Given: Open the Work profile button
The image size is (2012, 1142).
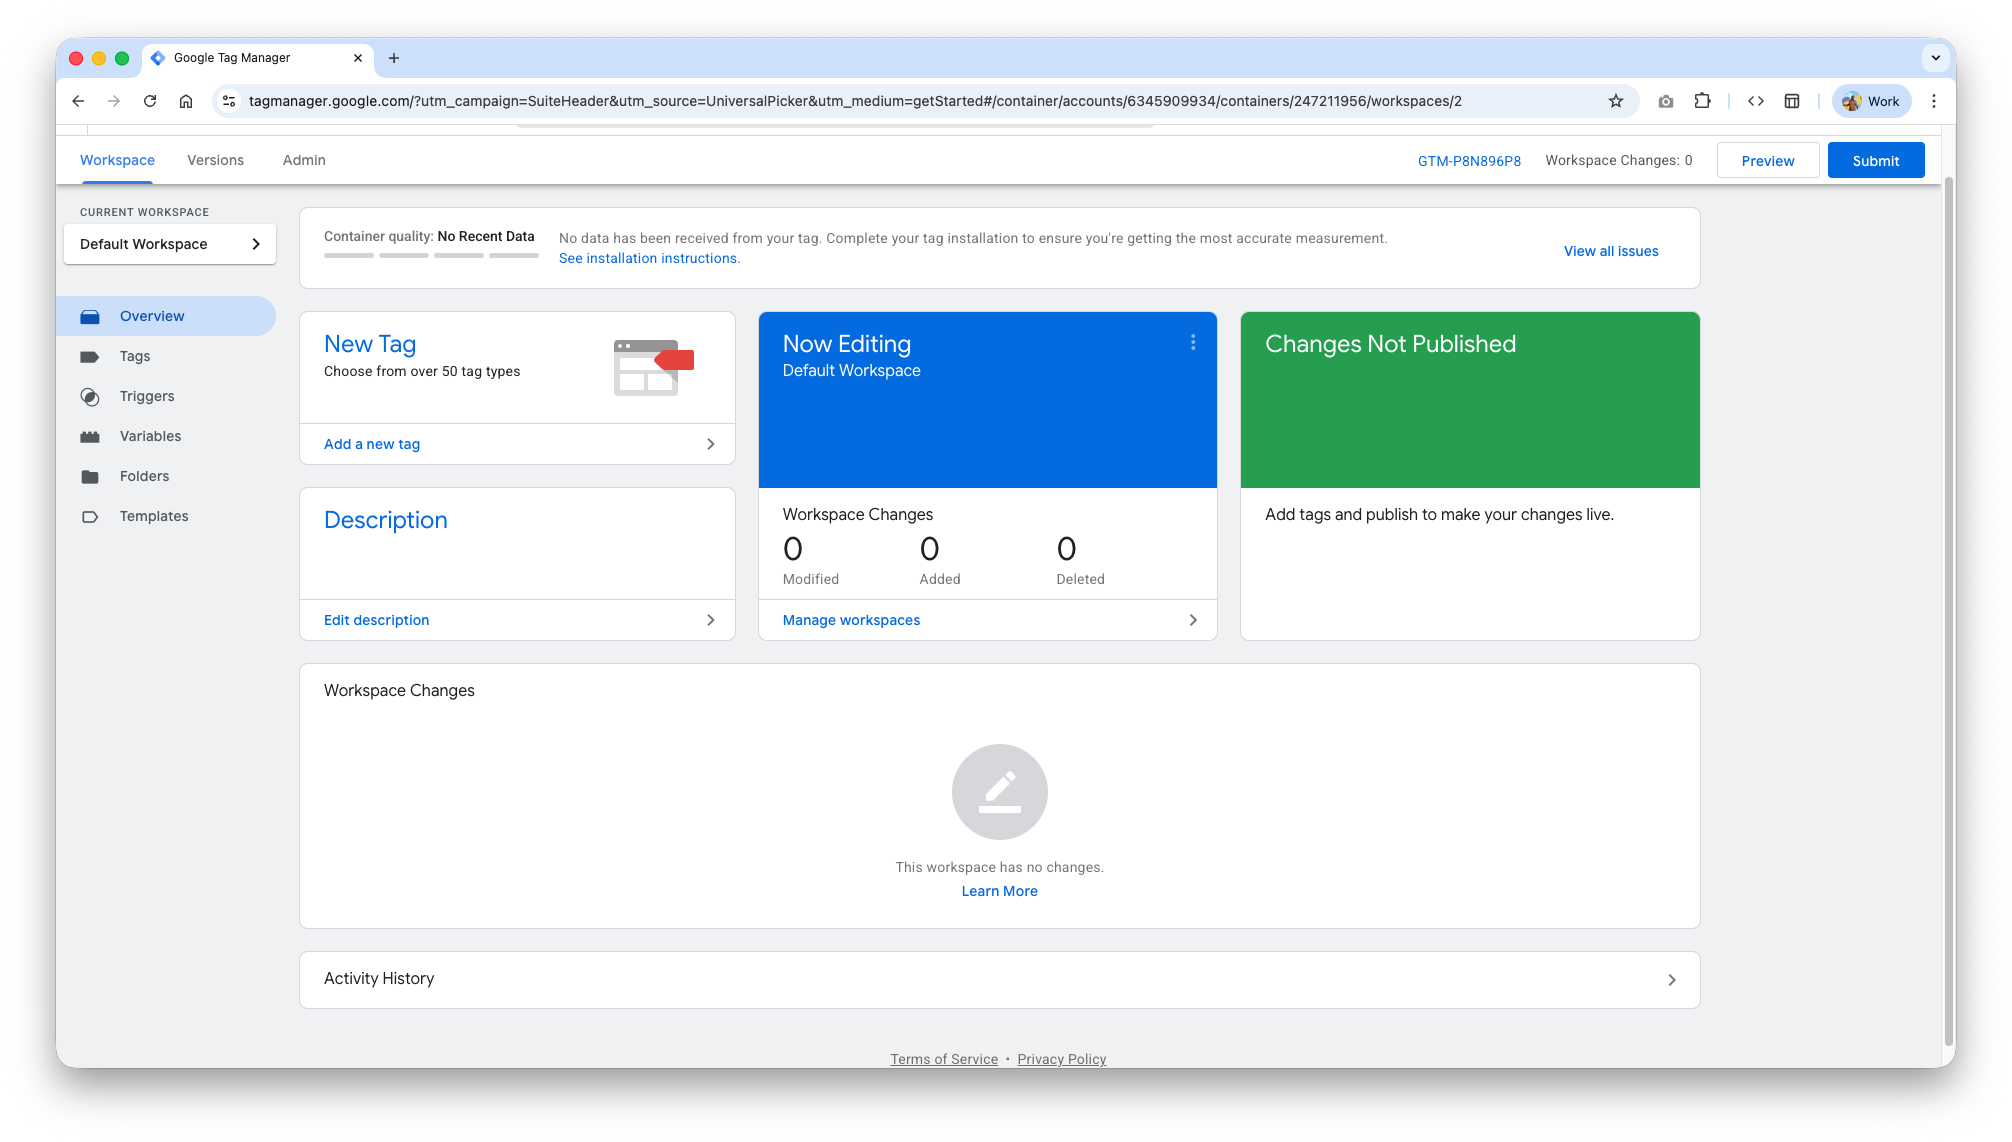Looking at the screenshot, I should [x=1871, y=101].
